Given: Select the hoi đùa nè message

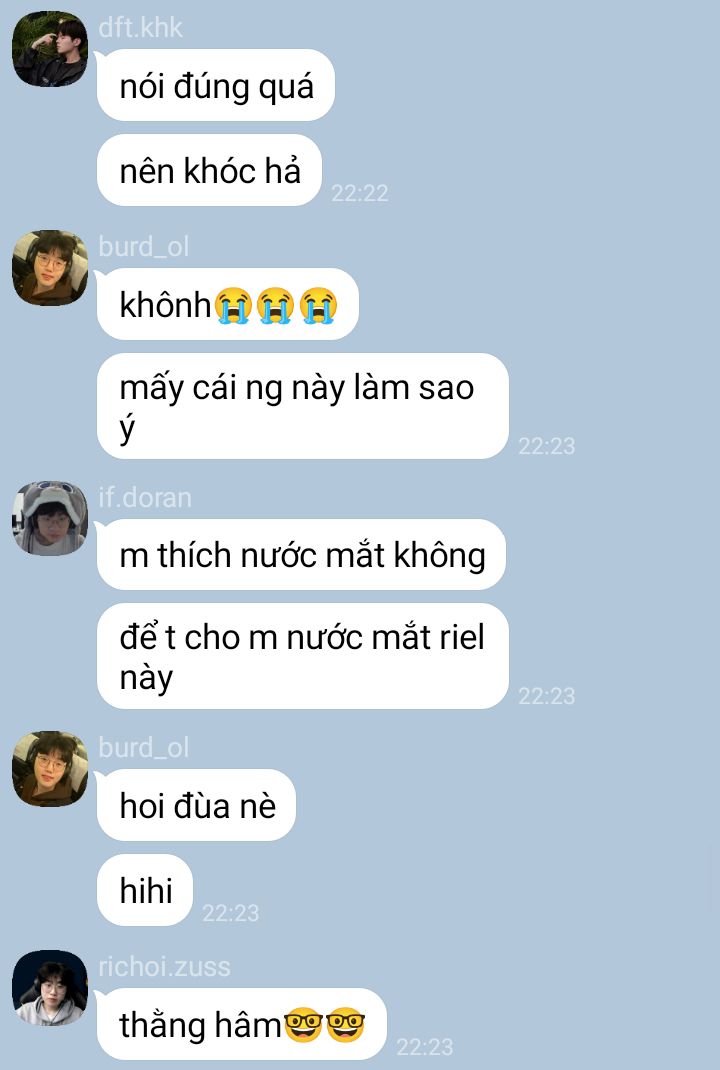Looking at the screenshot, I should (x=197, y=805).
